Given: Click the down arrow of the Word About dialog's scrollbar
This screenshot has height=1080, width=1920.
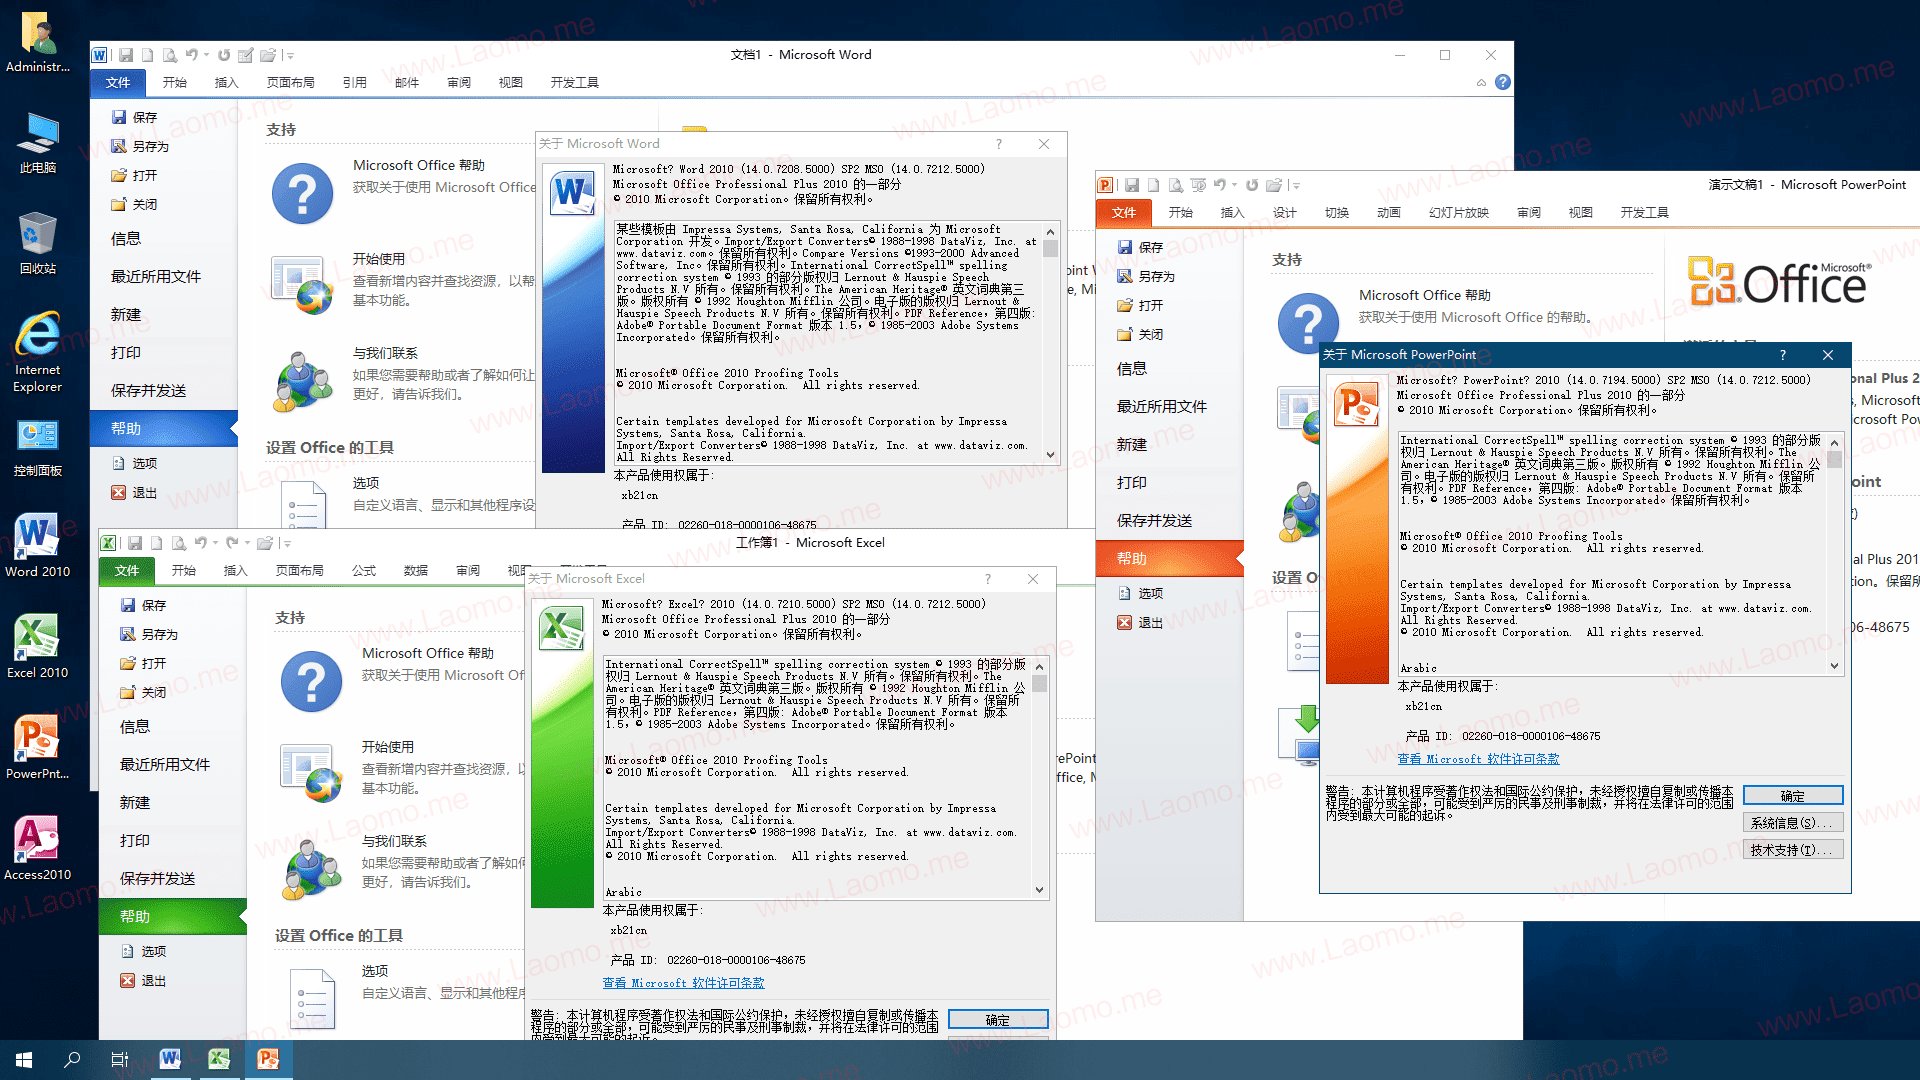Looking at the screenshot, I should (1050, 455).
